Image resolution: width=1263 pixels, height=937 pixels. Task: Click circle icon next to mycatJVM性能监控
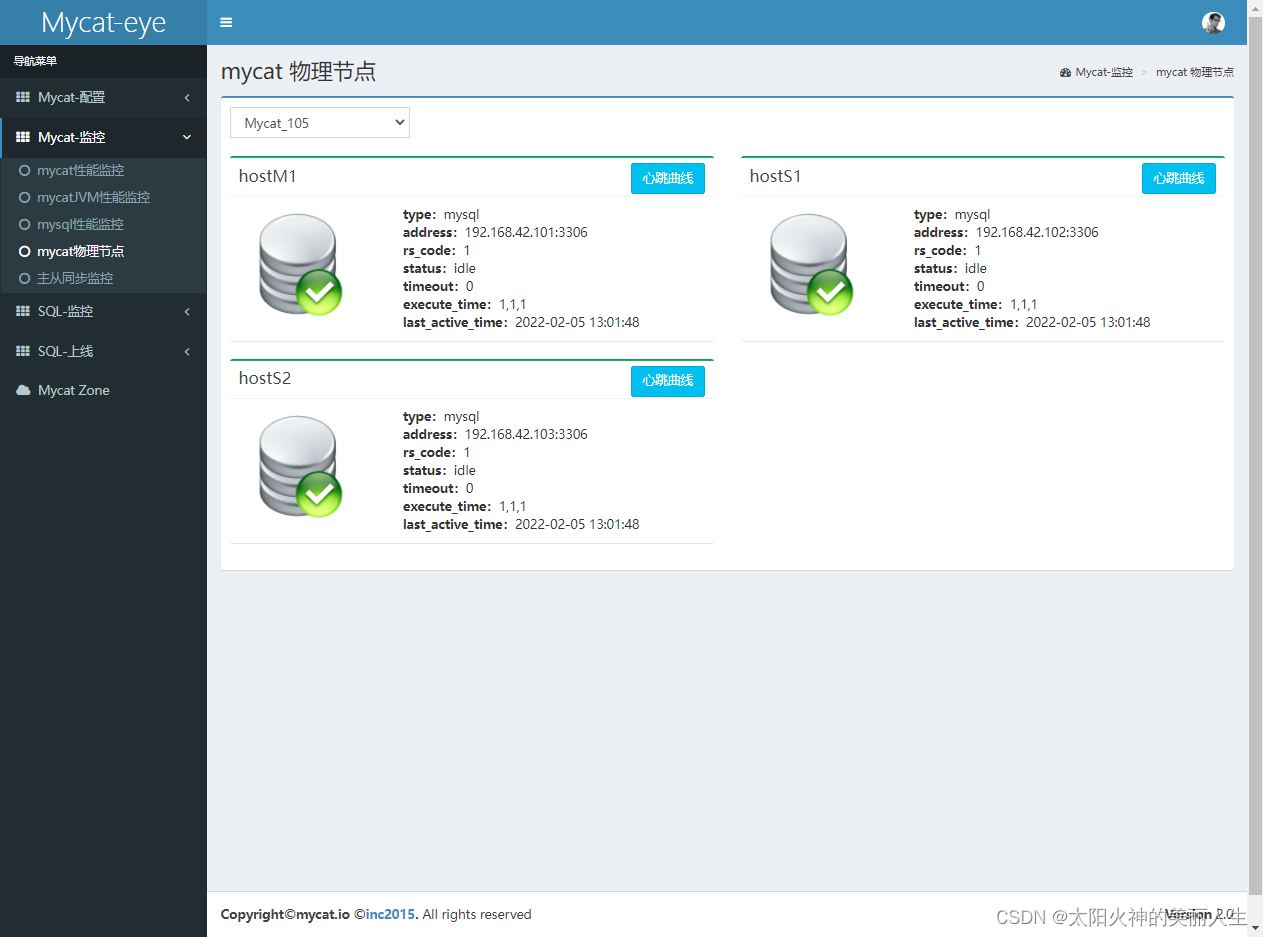pyautogui.click(x=25, y=198)
